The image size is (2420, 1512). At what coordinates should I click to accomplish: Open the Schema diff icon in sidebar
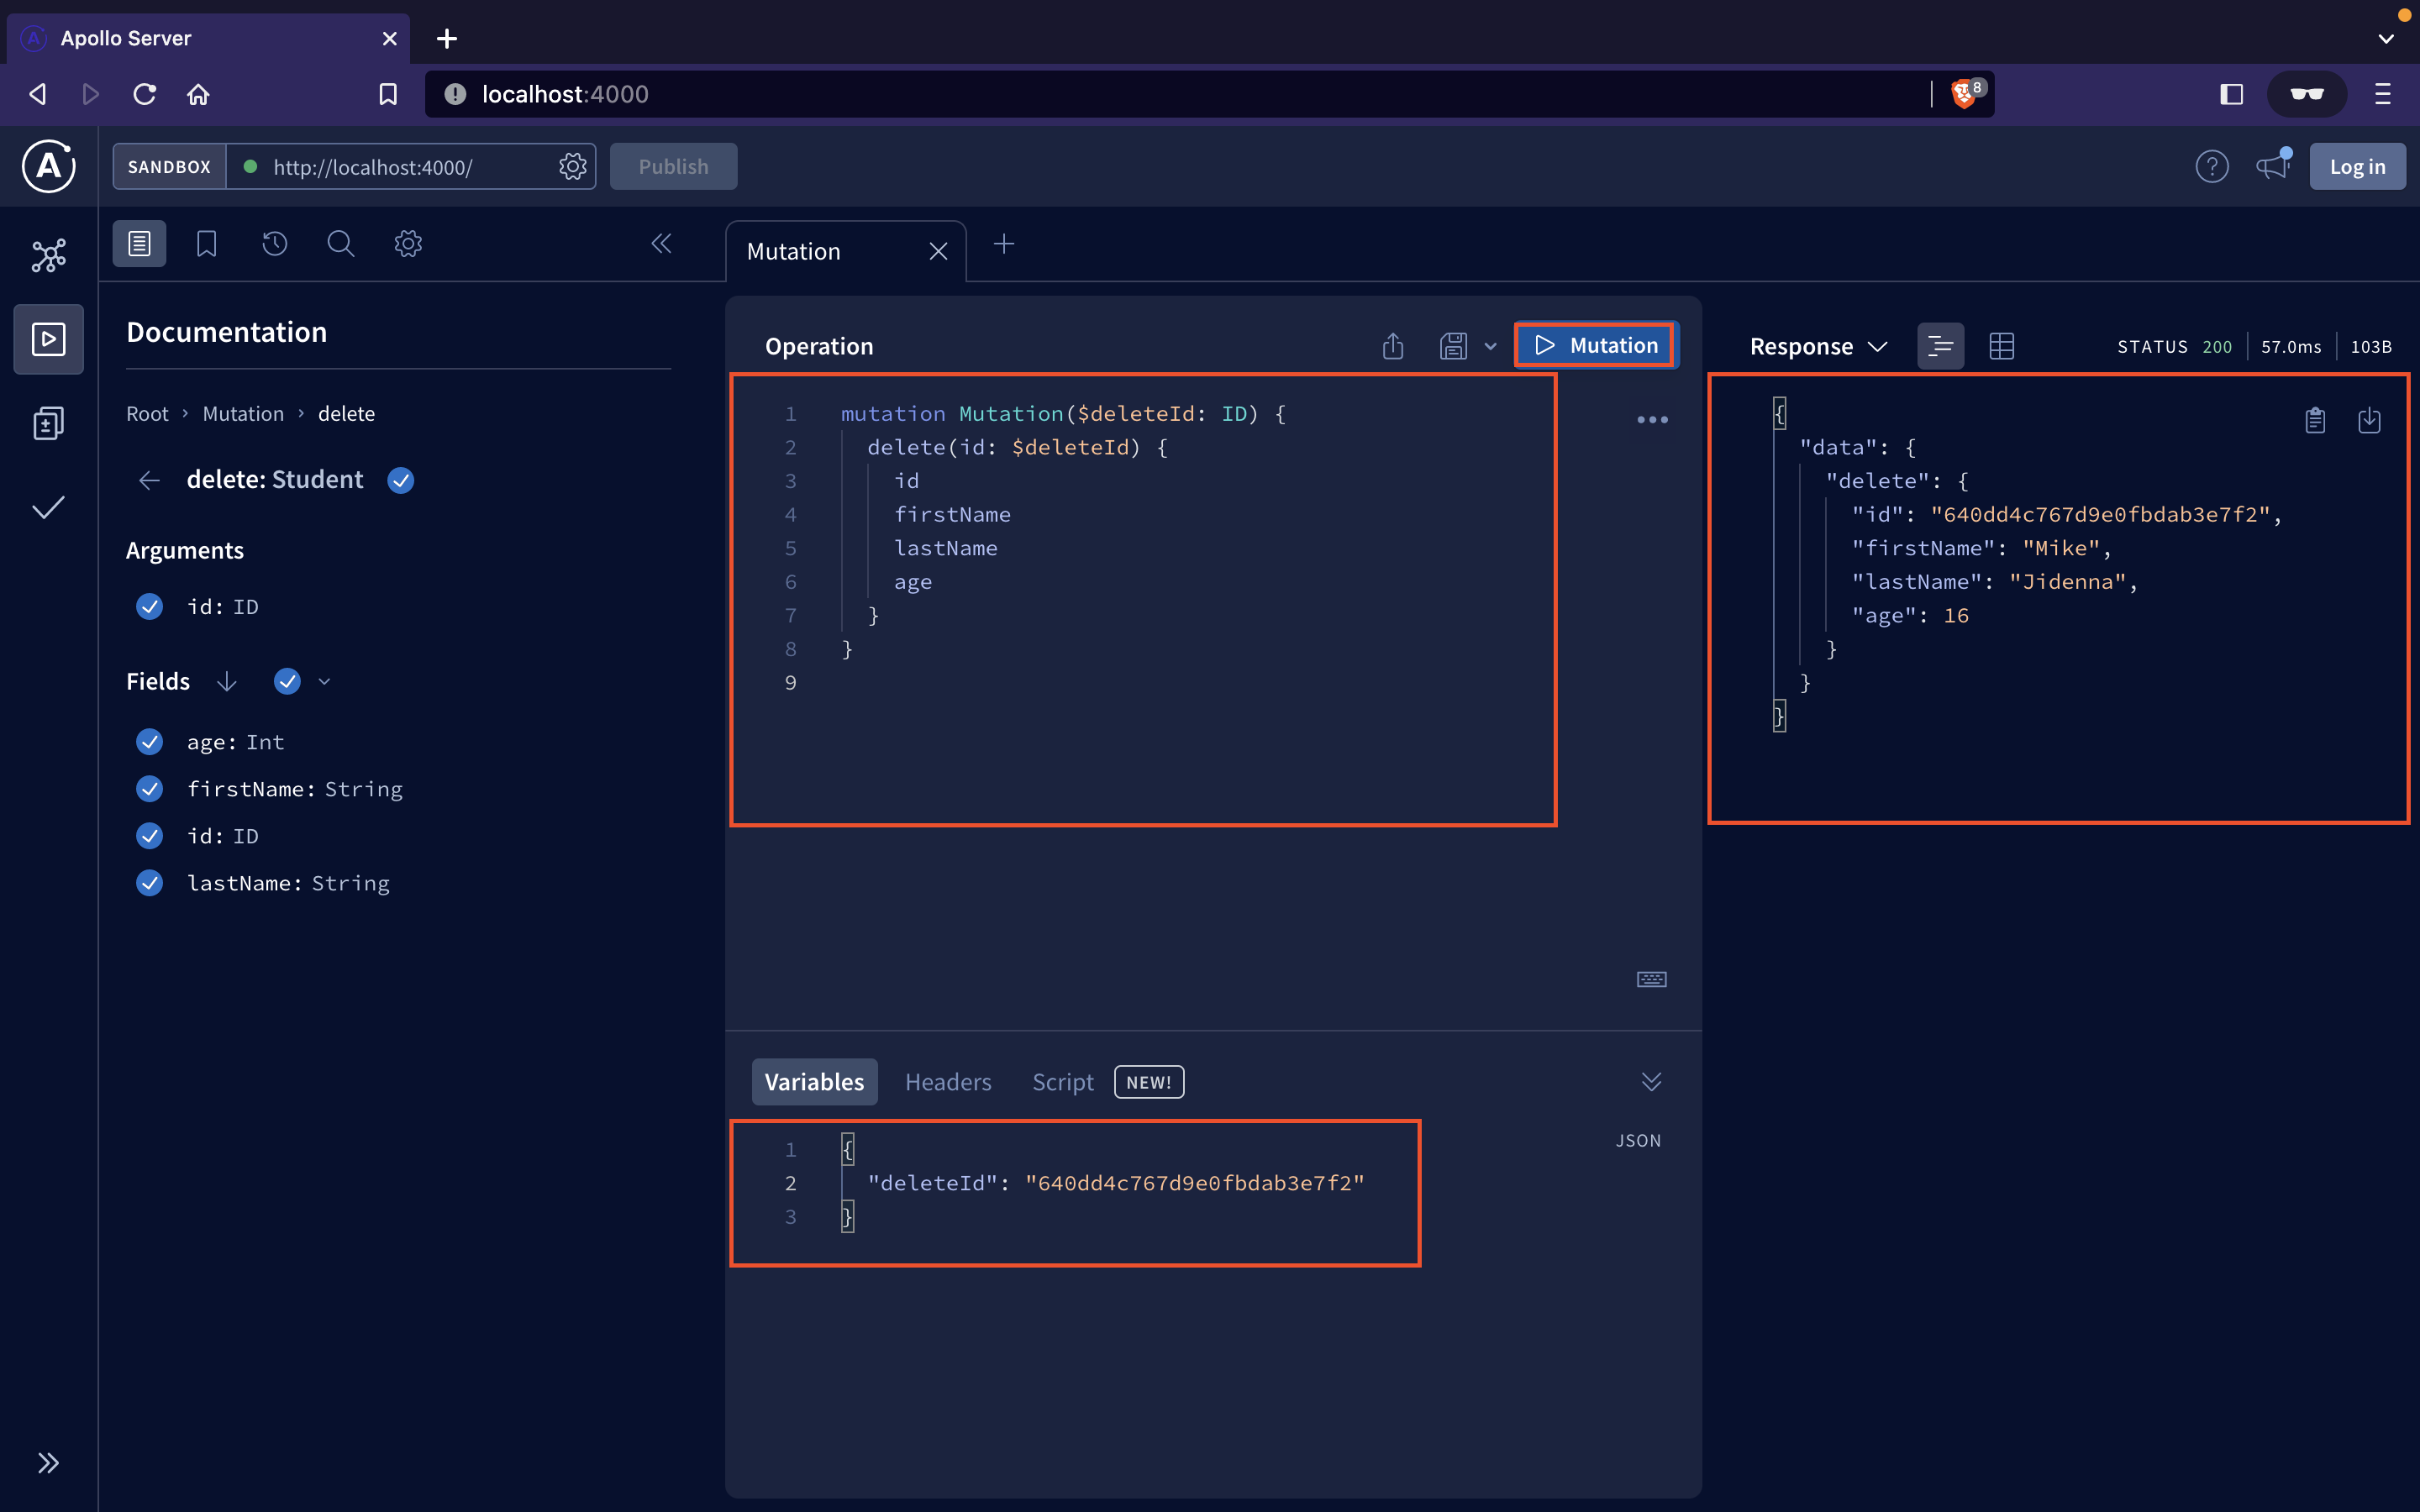click(48, 423)
